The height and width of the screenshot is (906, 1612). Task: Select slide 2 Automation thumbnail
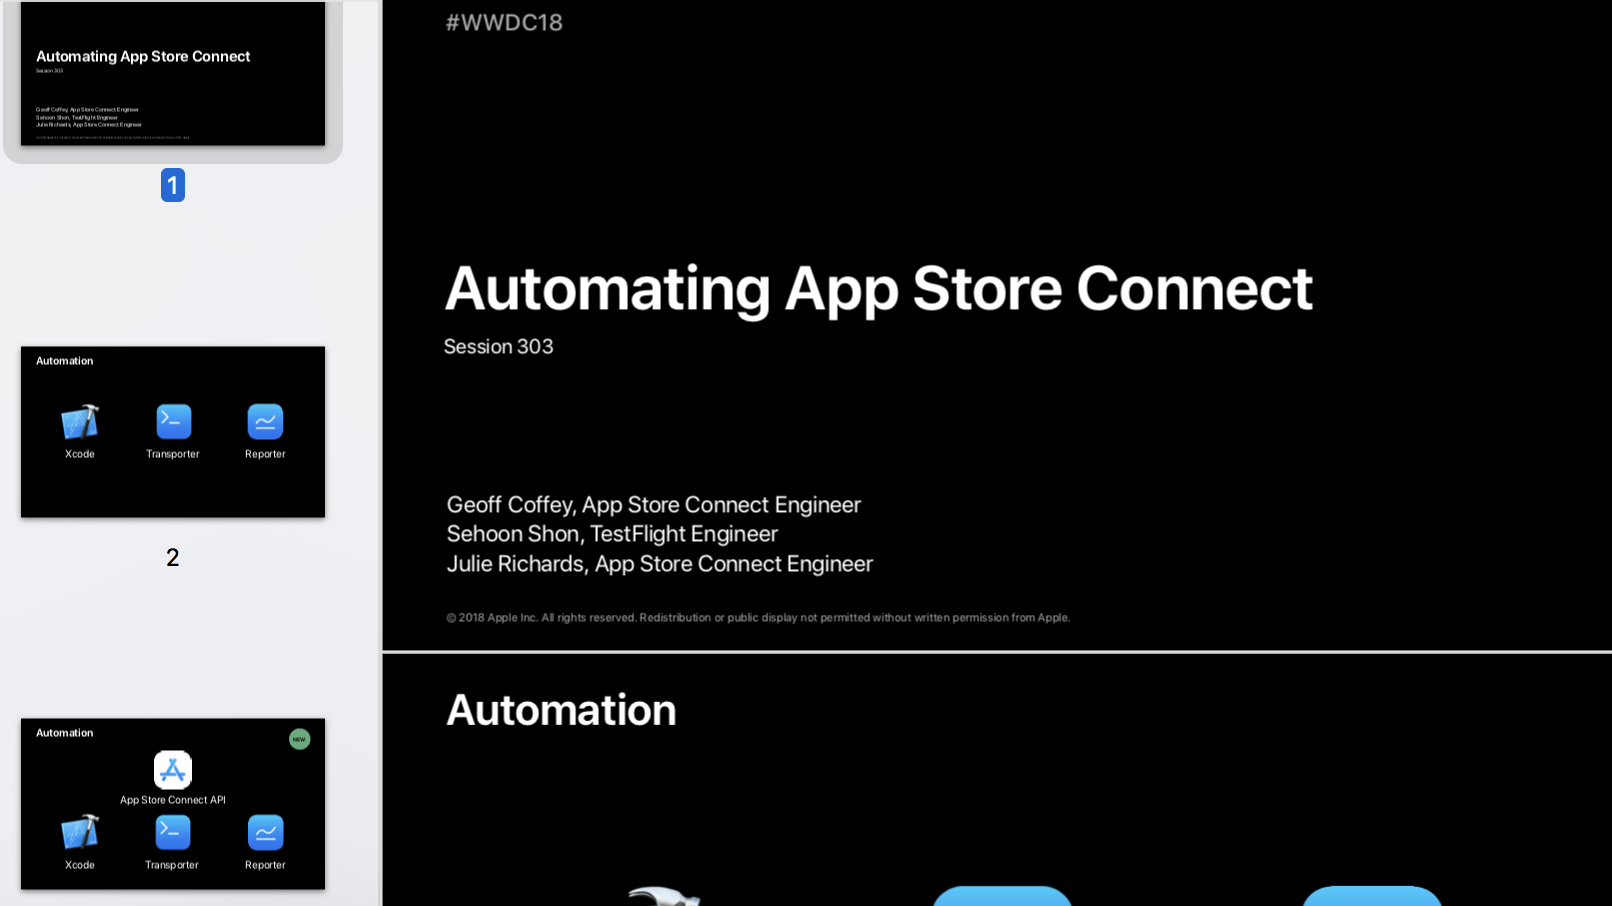pyautogui.click(x=173, y=432)
